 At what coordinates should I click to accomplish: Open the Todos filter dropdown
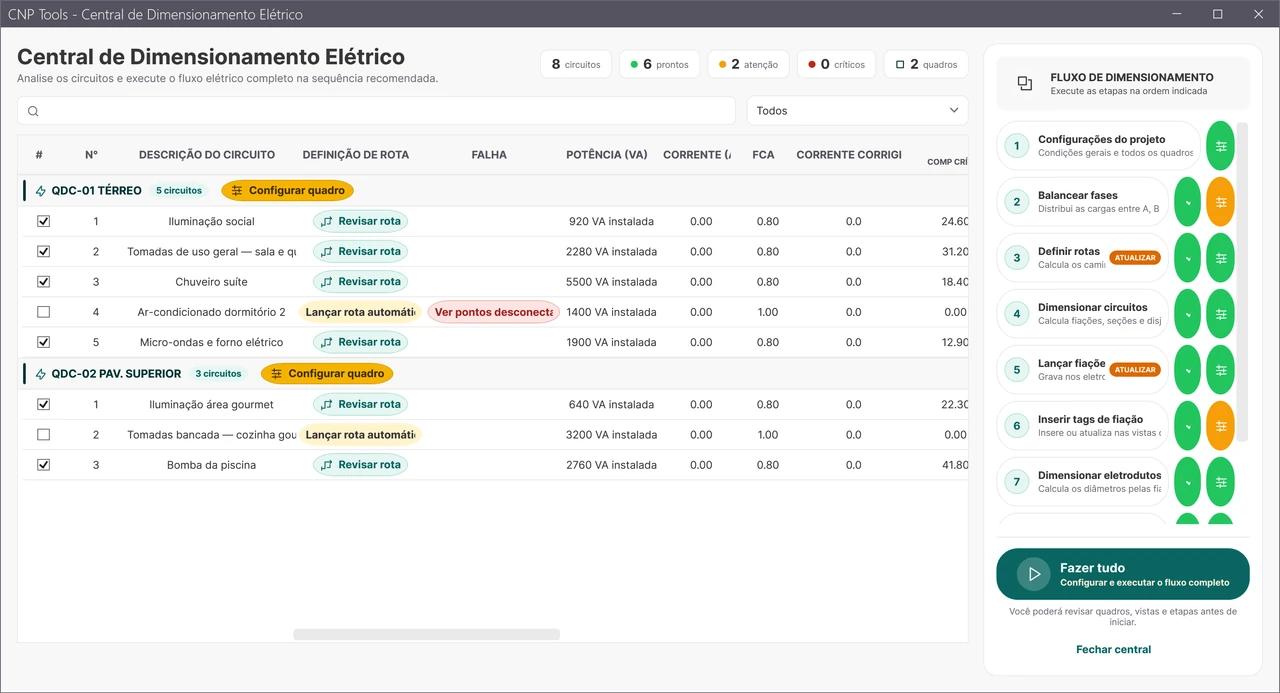point(857,111)
